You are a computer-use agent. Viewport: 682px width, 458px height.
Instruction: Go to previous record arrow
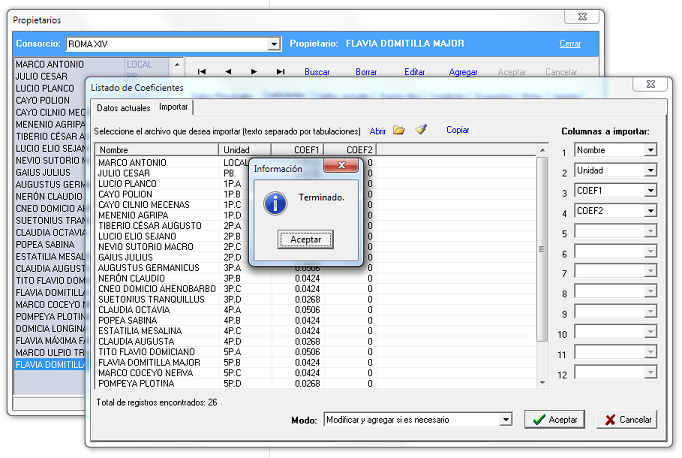pos(228,72)
